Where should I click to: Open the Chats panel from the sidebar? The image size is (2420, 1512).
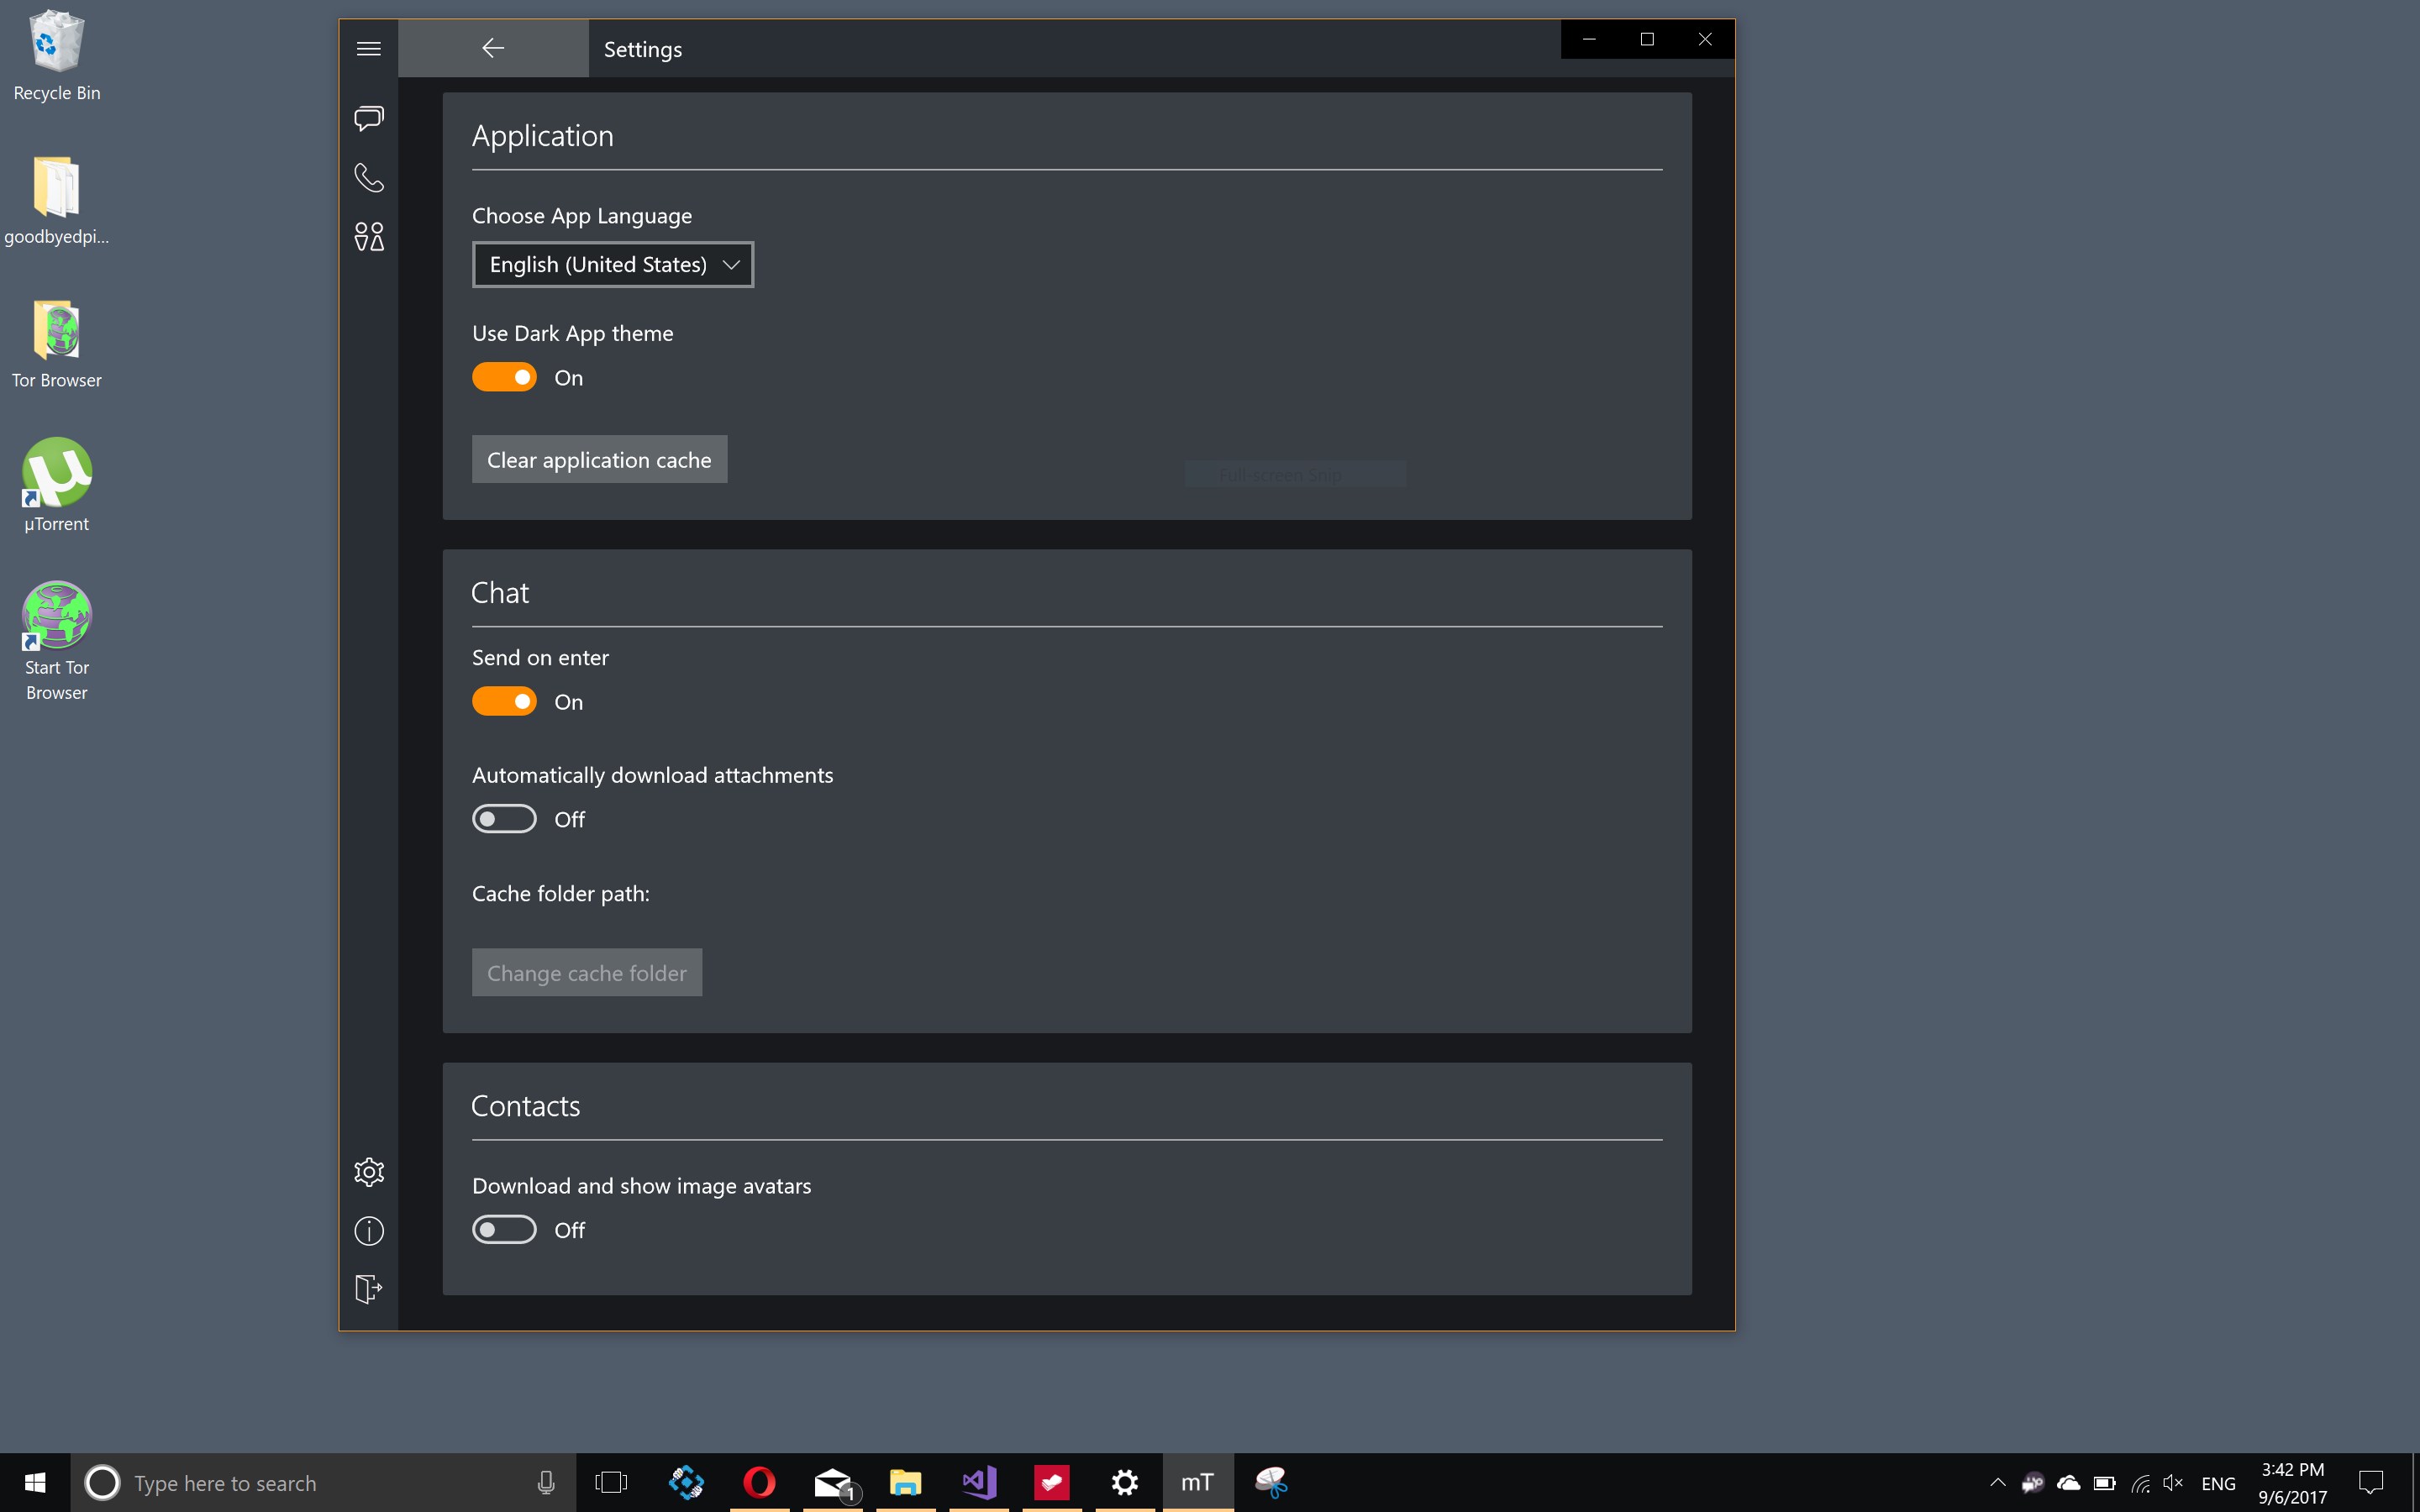point(369,118)
